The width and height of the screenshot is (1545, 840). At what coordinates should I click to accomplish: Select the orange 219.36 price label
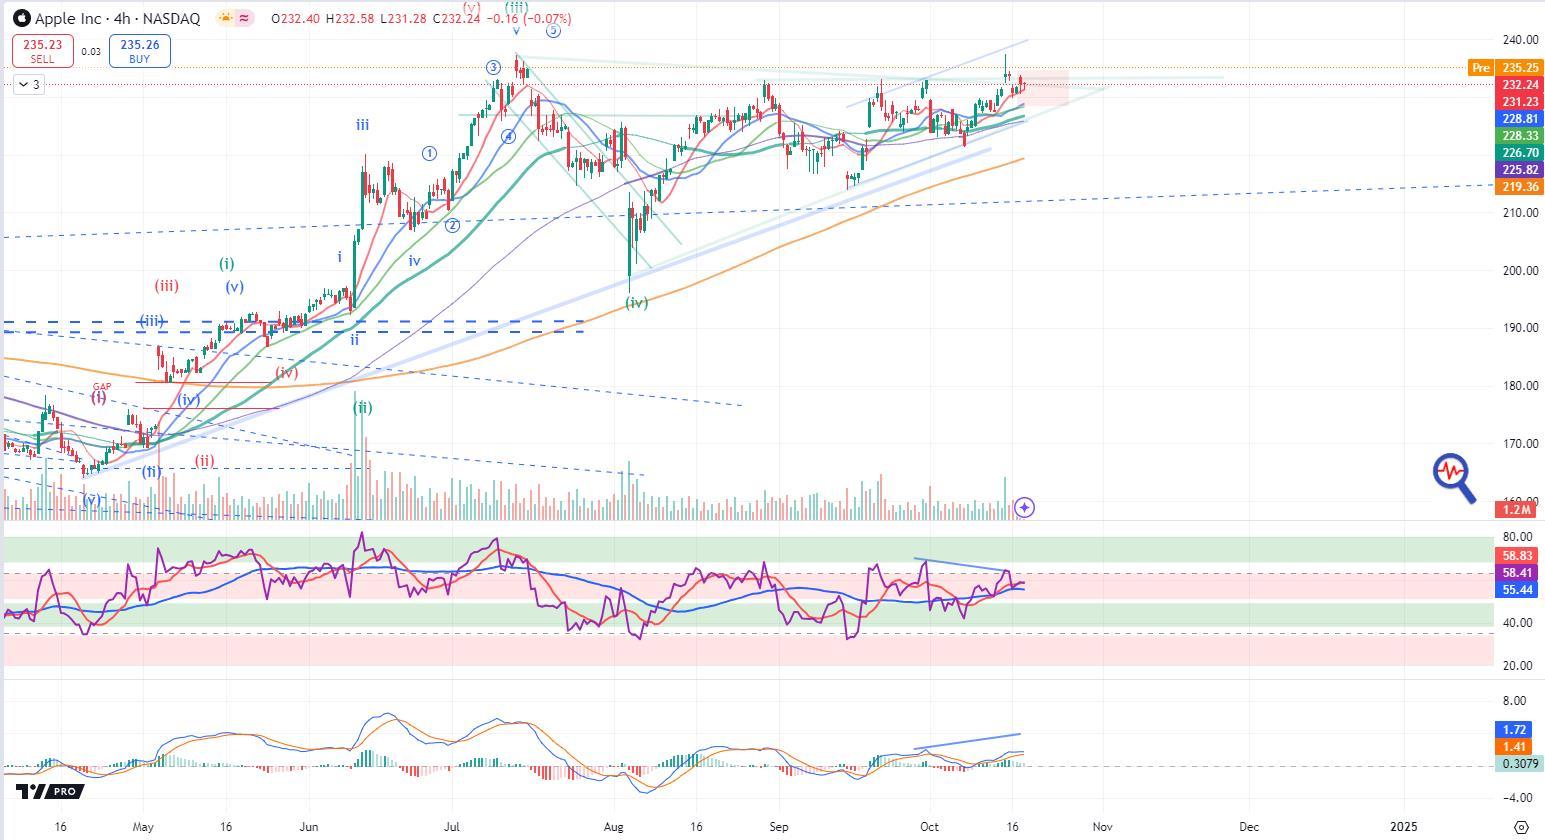pyautogui.click(x=1520, y=187)
